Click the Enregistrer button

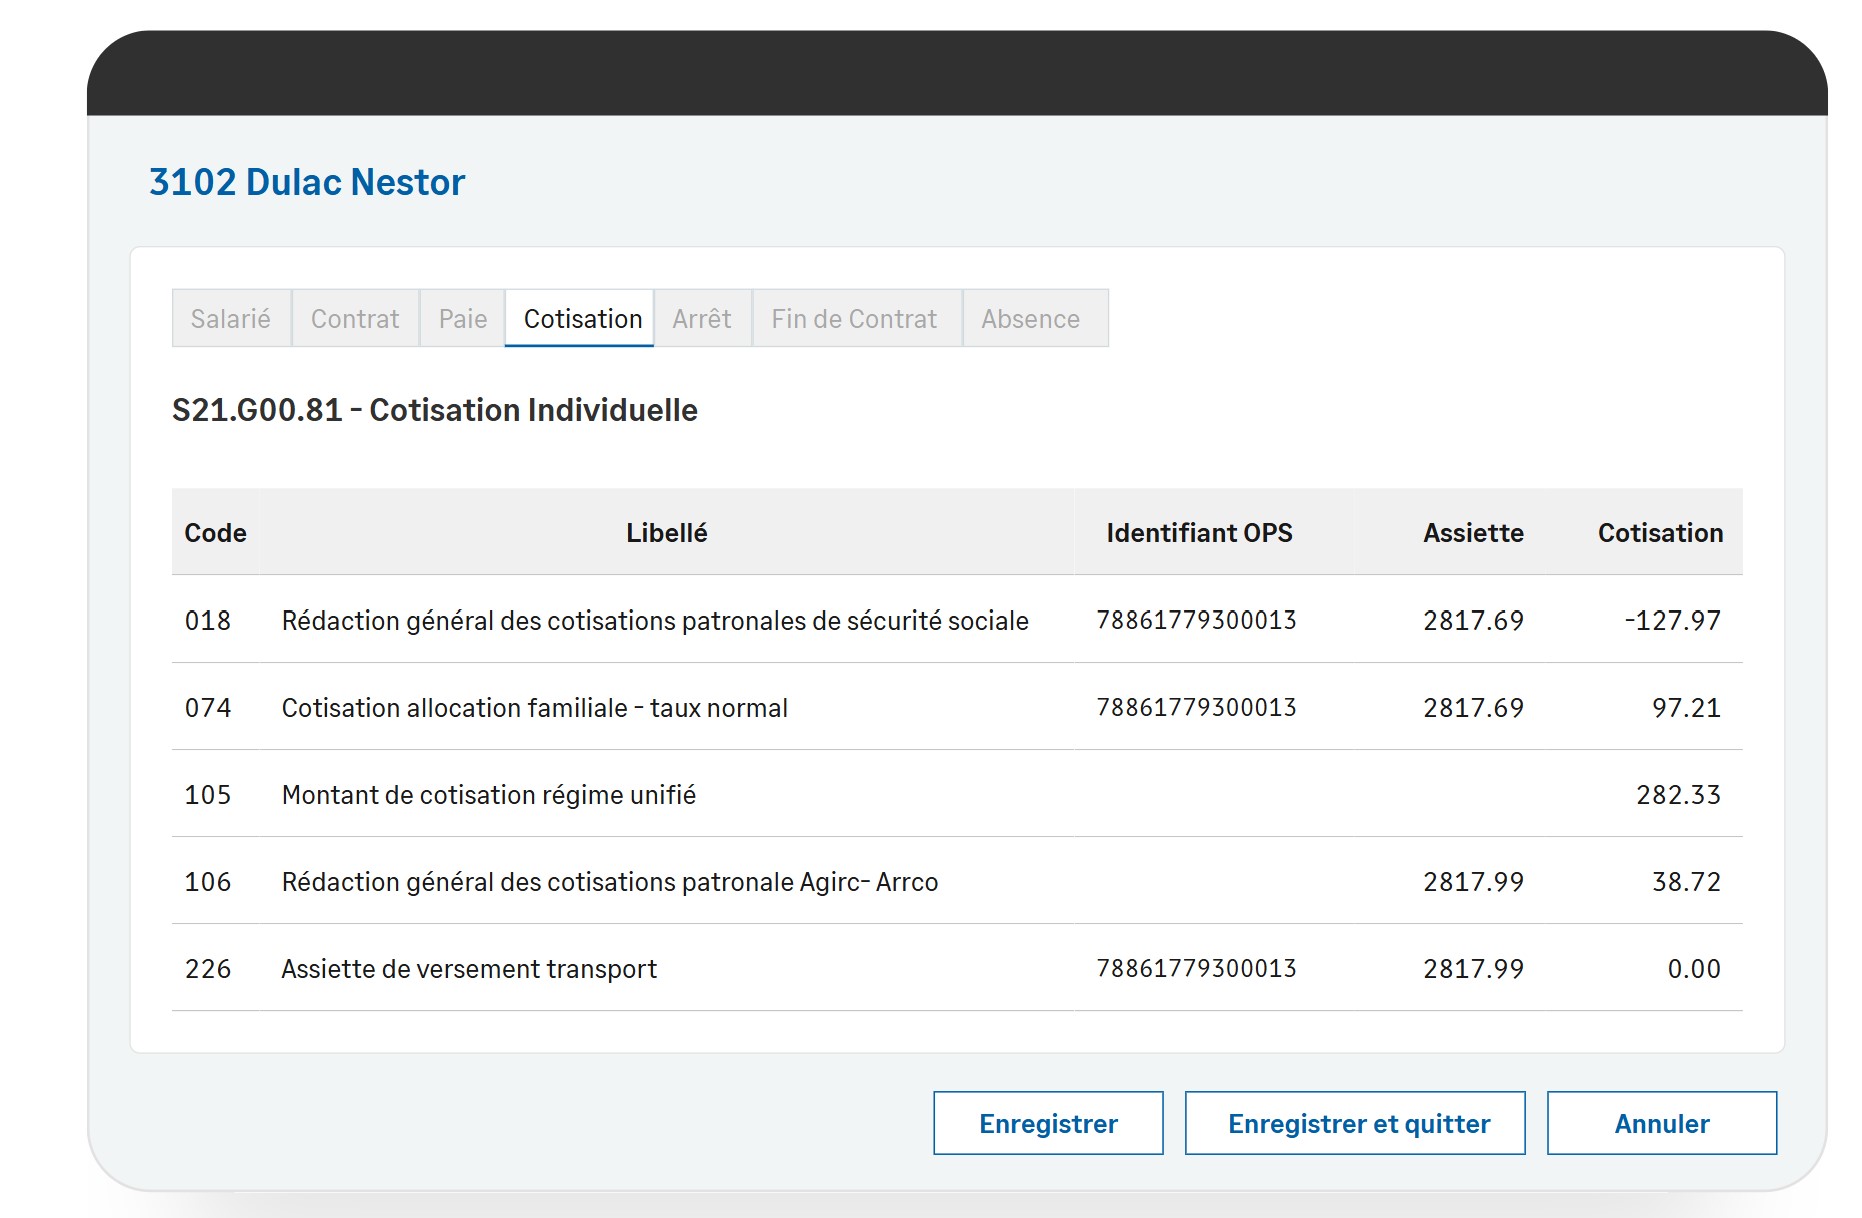point(1048,1123)
